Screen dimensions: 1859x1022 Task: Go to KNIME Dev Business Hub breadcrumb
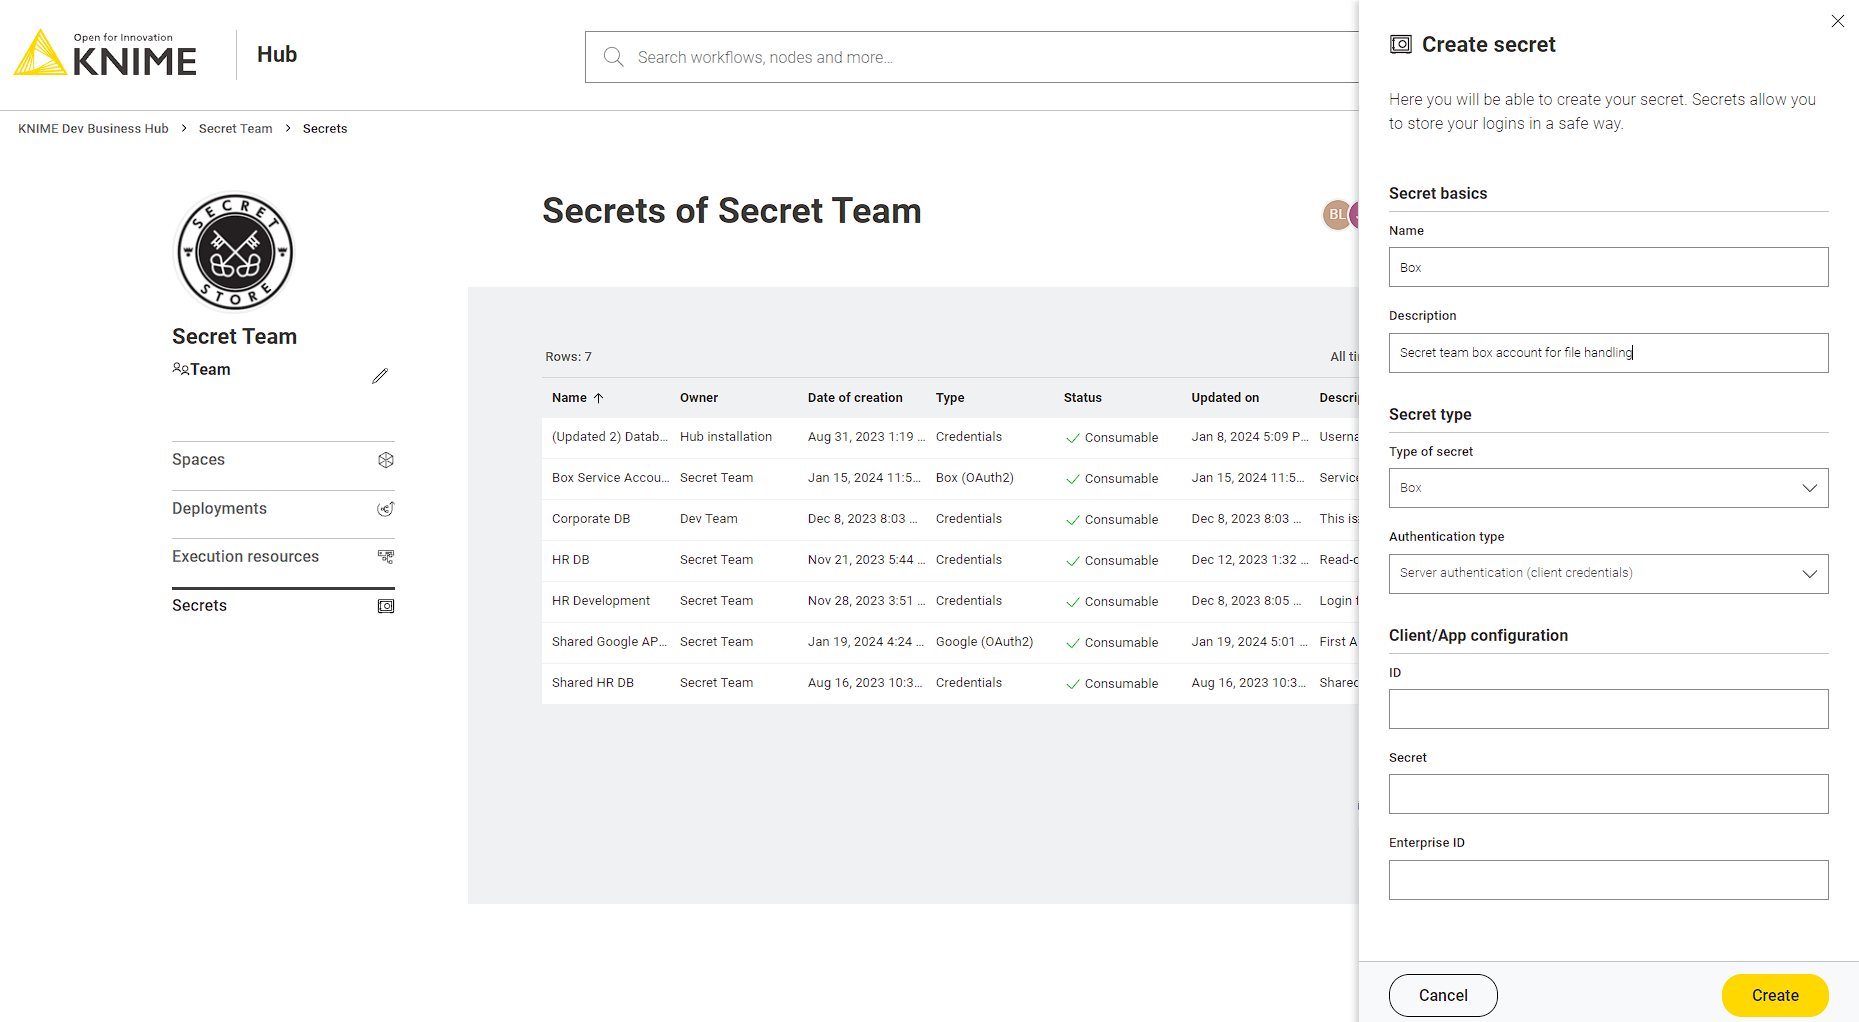click(93, 129)
